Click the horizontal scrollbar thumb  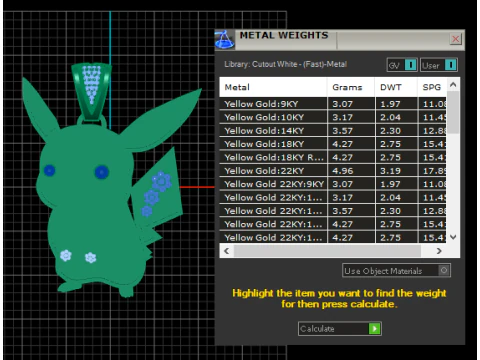point(327,251)
